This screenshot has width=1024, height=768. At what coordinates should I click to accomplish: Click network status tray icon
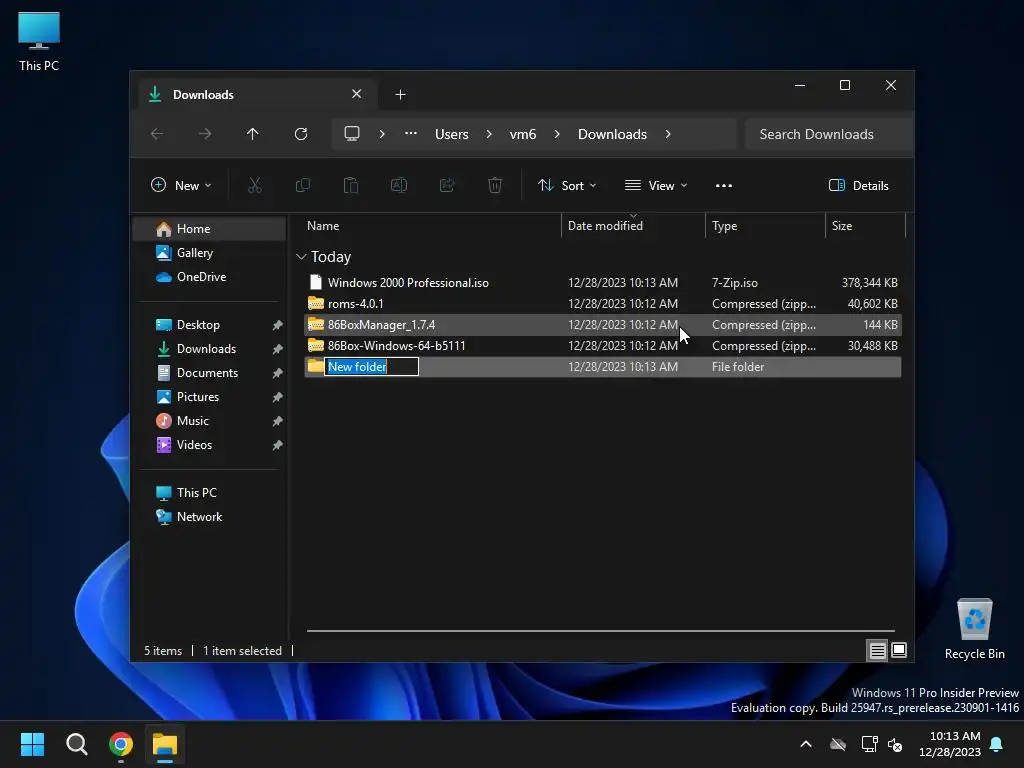[x=869, y=744]
